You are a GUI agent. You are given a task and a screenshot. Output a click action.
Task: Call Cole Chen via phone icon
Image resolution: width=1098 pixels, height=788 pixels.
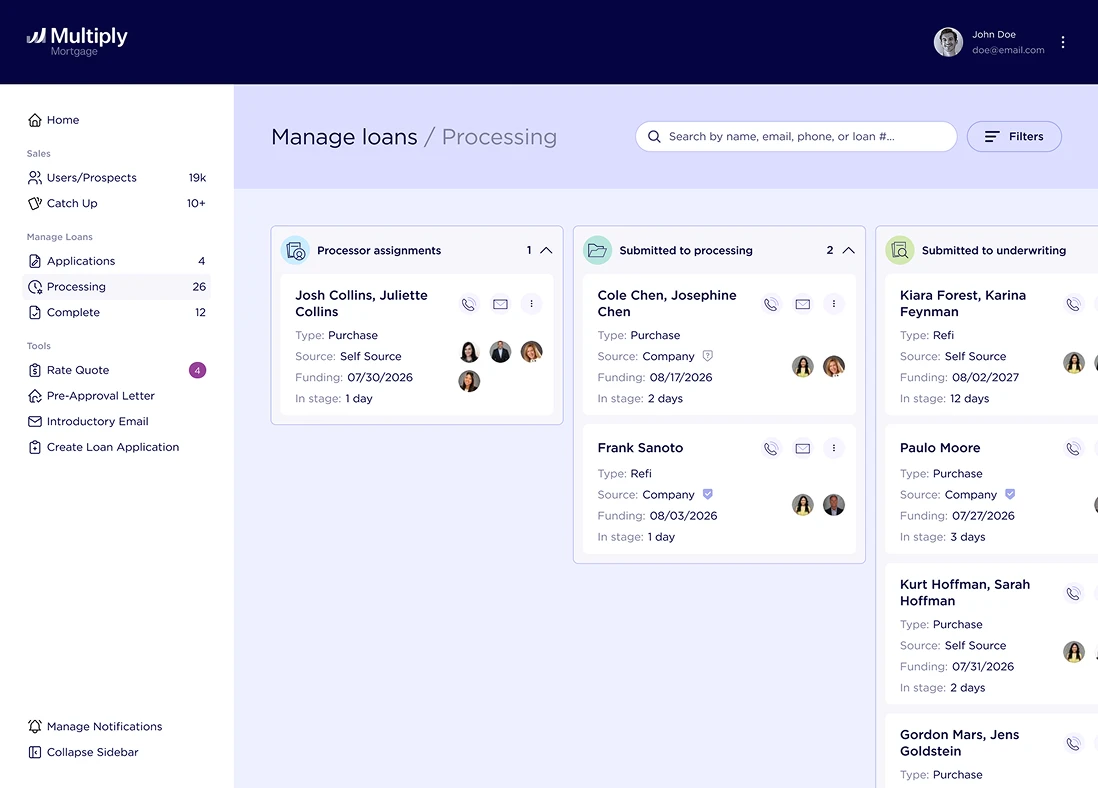point(771,304)
